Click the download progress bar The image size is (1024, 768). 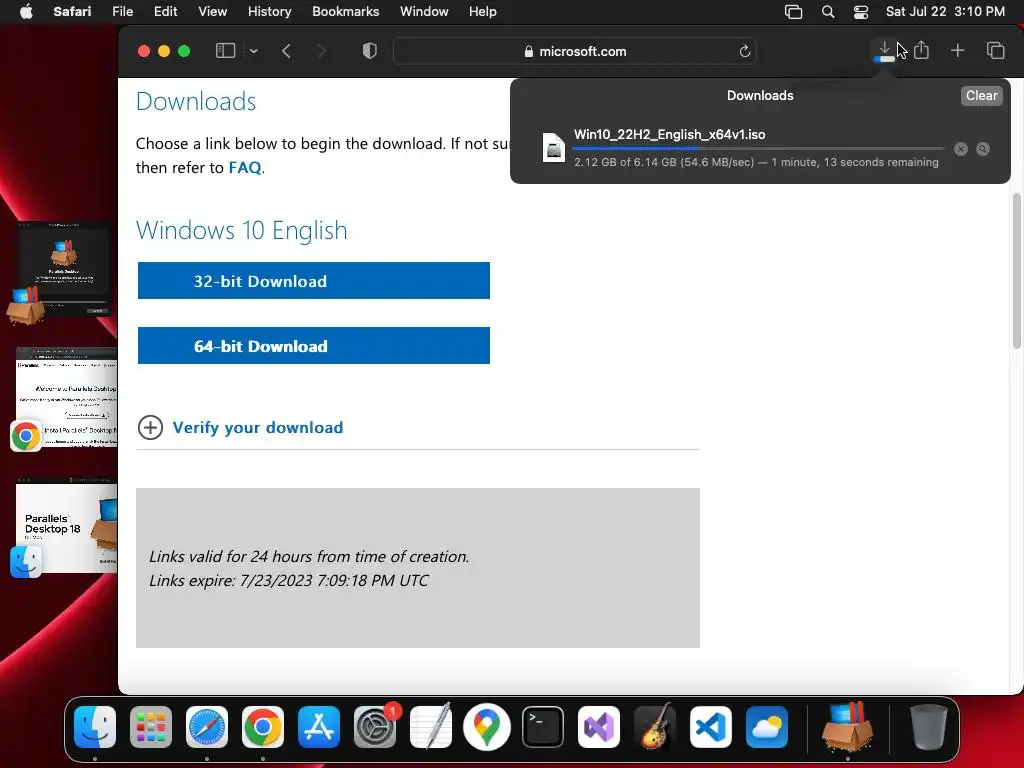tap(759, 149)
